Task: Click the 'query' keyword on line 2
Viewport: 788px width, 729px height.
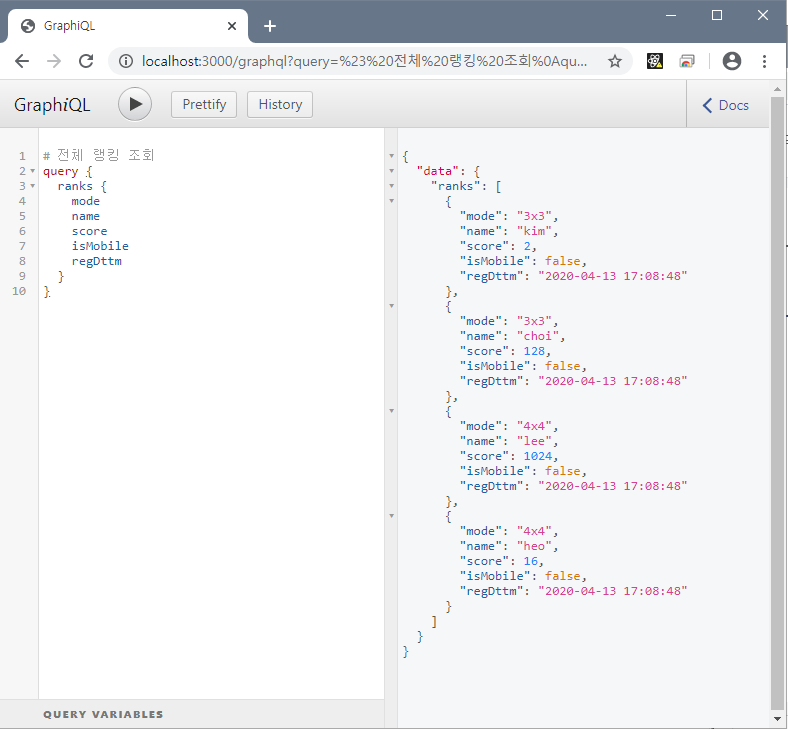Action: pyautogui.click(x=61, y=171)
